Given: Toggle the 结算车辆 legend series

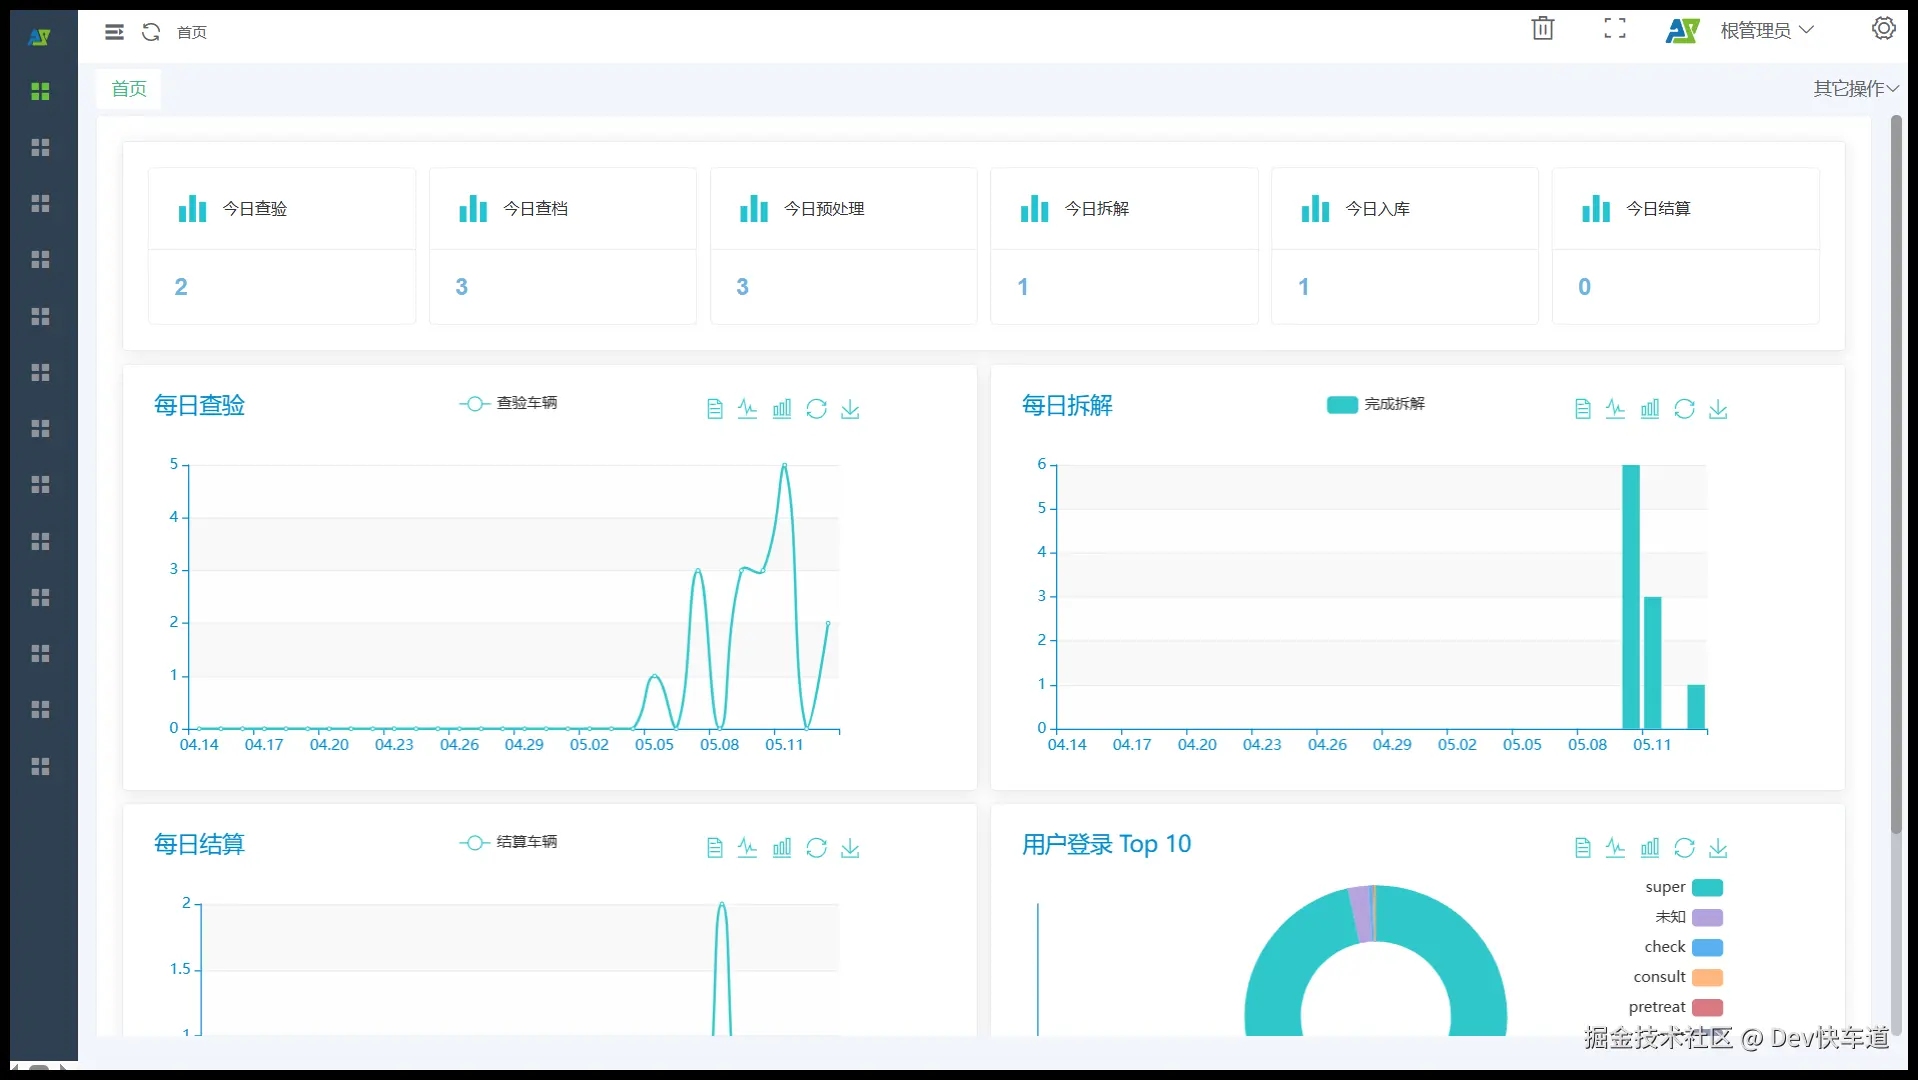Looking at the screenshot, I should [509, 842].
